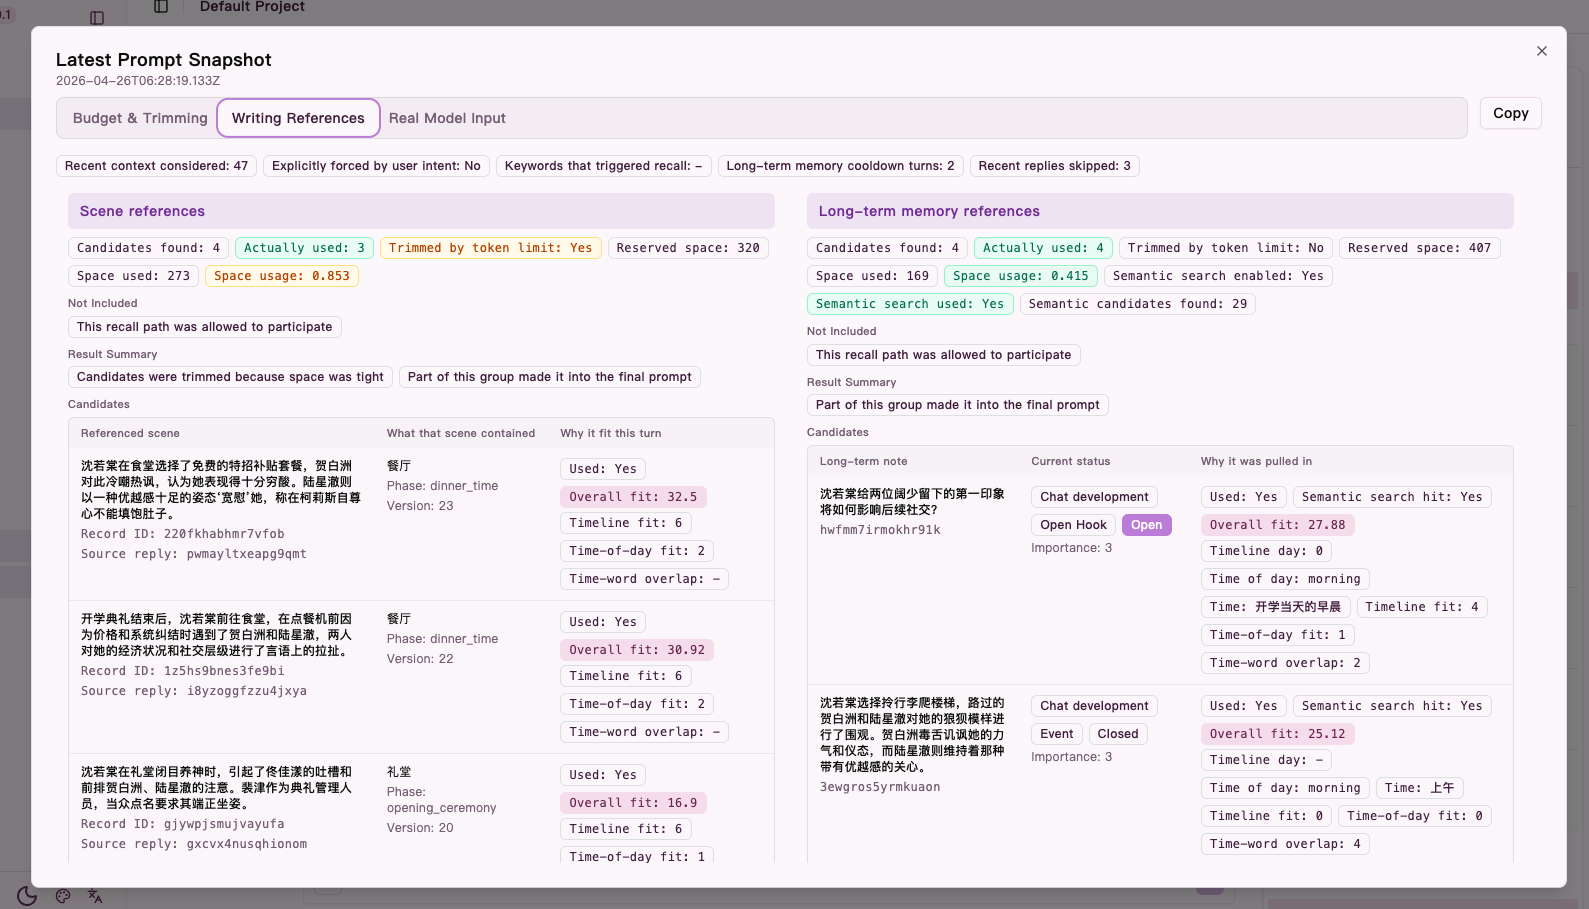Click the purple Open status badge
The width and height of the screenshot is (1589, 909).
tap(1146, 525)
